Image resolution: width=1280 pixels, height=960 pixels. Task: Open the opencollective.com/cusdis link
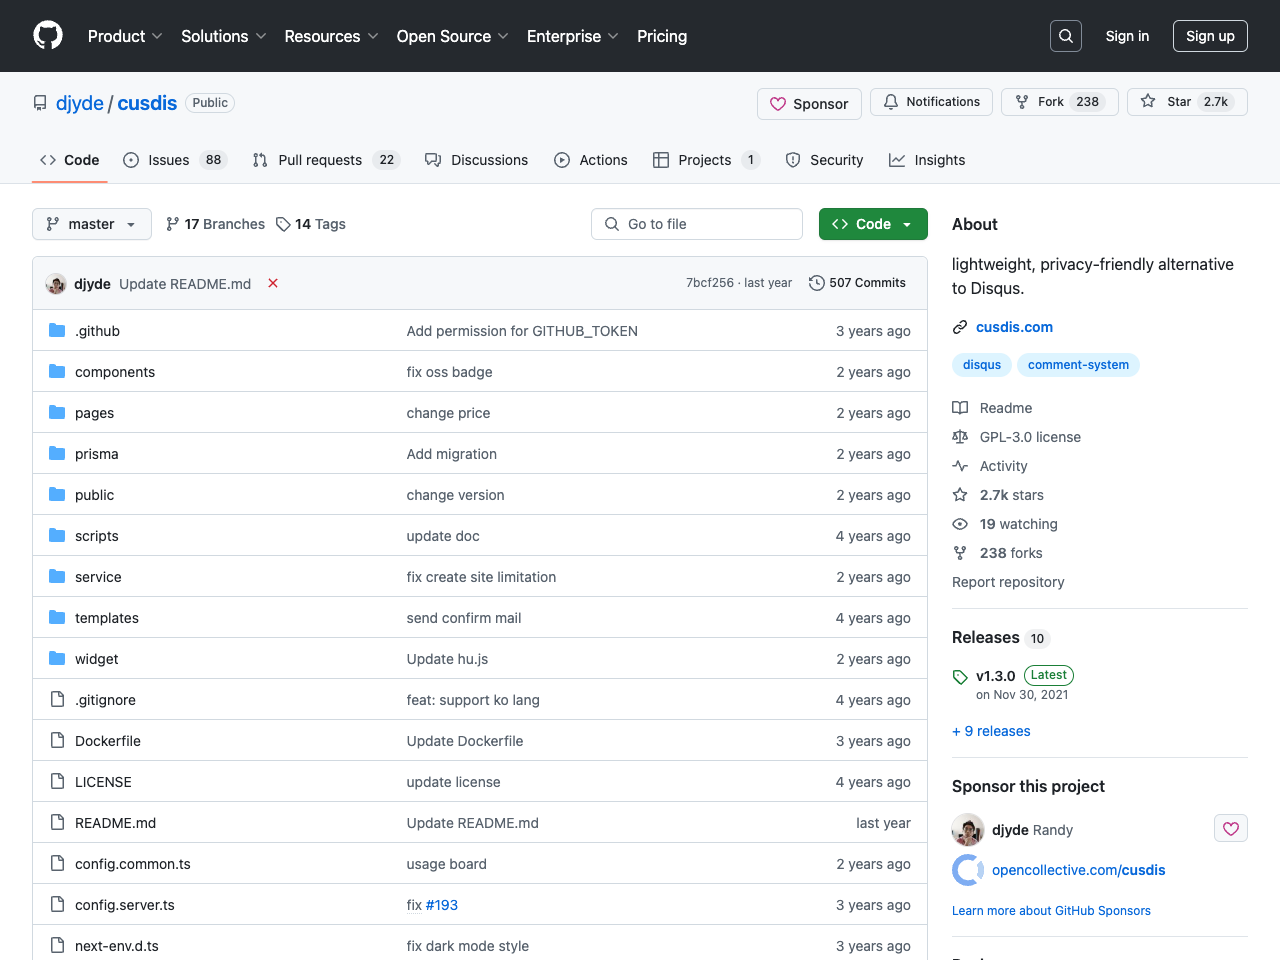1079,870
